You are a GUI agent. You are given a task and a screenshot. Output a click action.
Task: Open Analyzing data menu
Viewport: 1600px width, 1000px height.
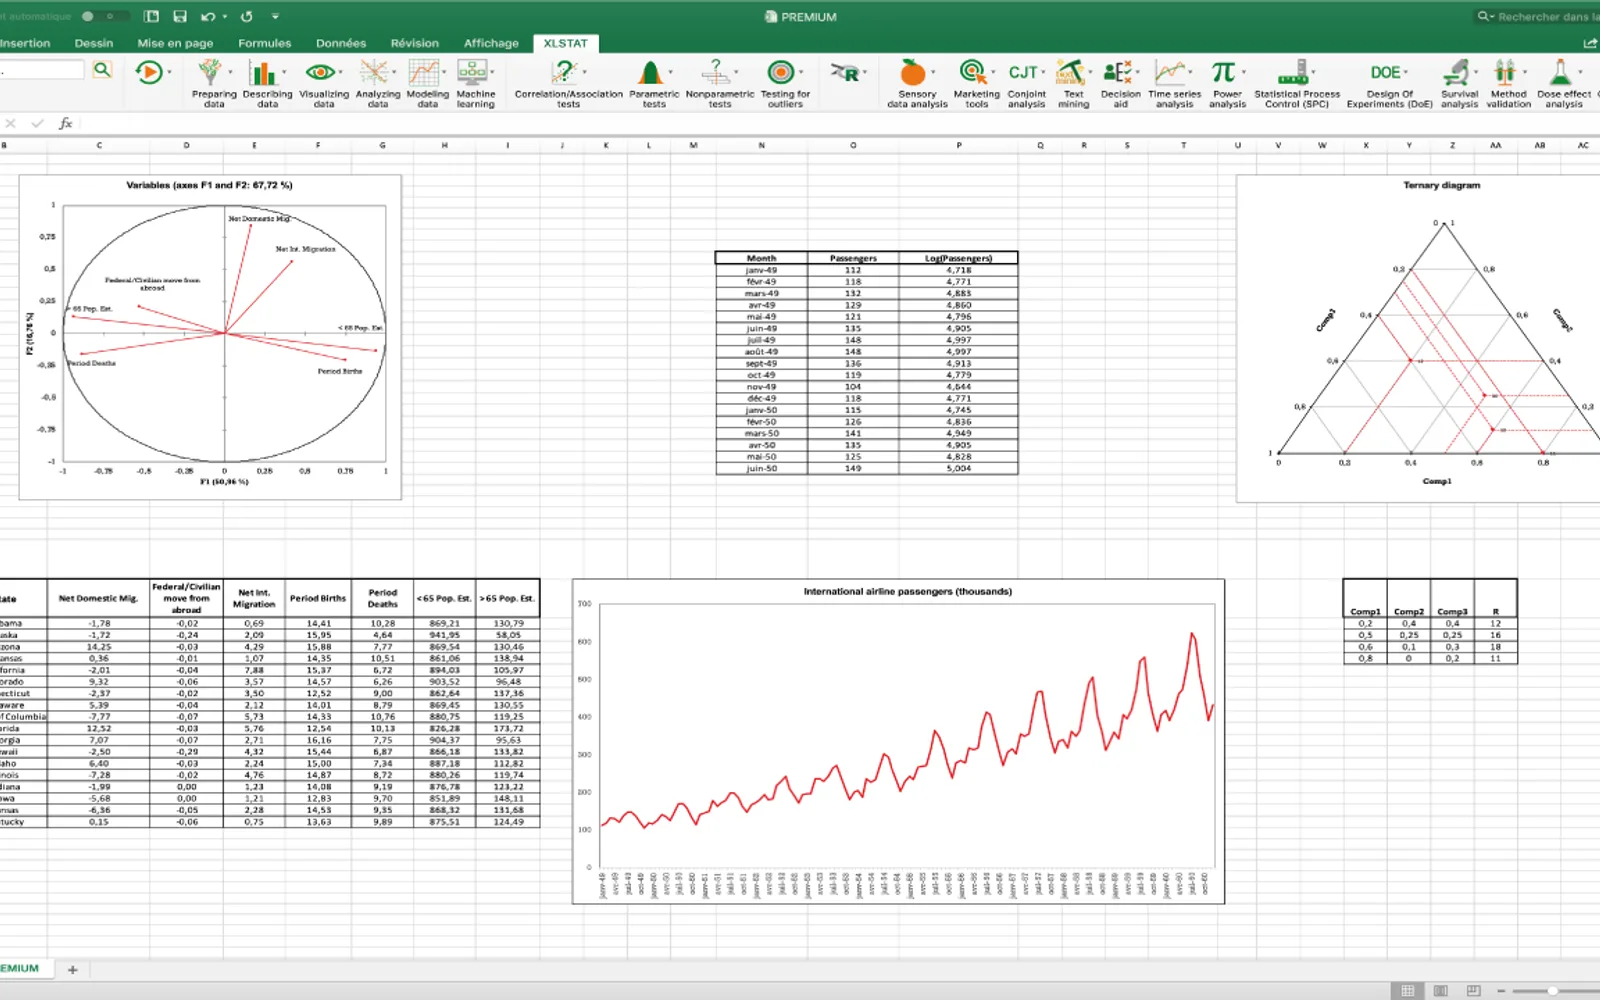coord(377,83)
